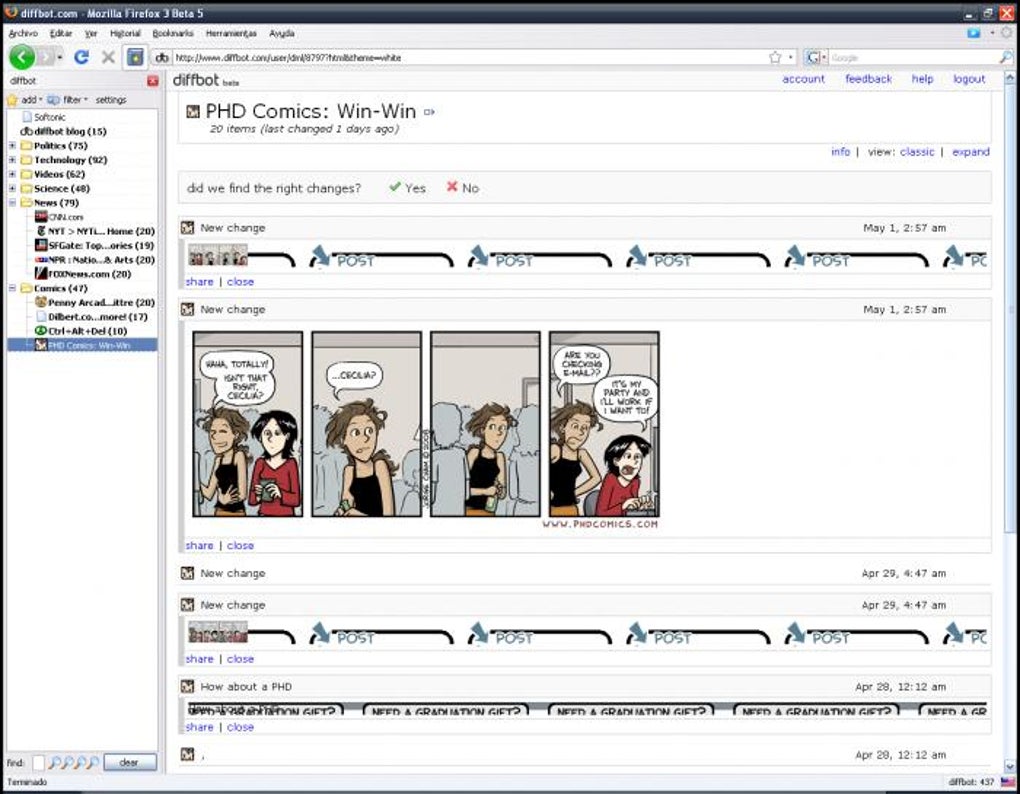Open search engine selector dropdown
1020x794 pixels.
pyautogui.click(x=816, y=58)
